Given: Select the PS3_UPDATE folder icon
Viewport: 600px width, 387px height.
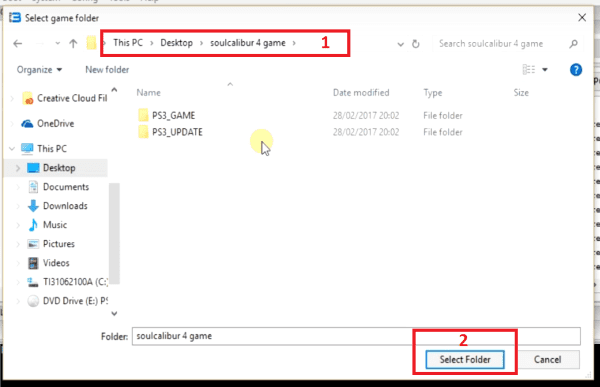Looking at the screenshot, I should [143, 132].
